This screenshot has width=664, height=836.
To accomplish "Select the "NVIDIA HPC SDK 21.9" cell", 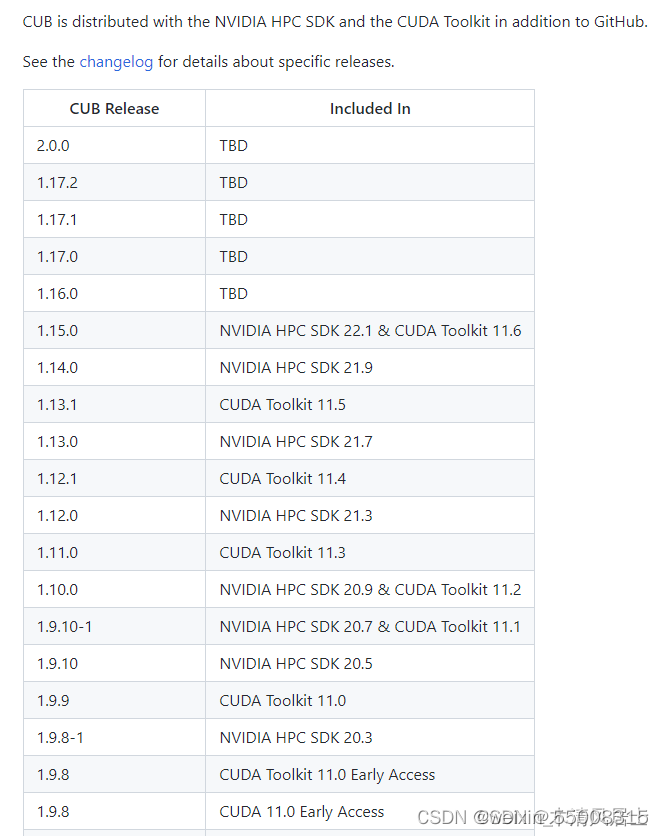I will pyautogui.click(x=370, y=367).
